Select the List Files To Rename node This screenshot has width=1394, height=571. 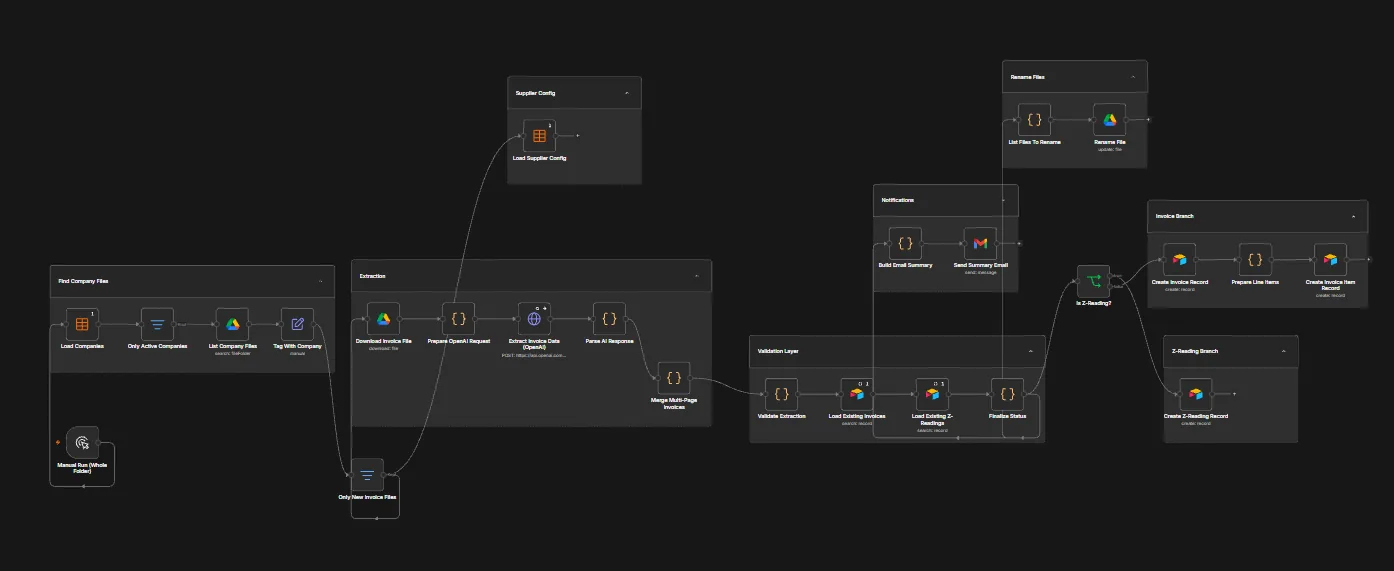click(1034, 120)
